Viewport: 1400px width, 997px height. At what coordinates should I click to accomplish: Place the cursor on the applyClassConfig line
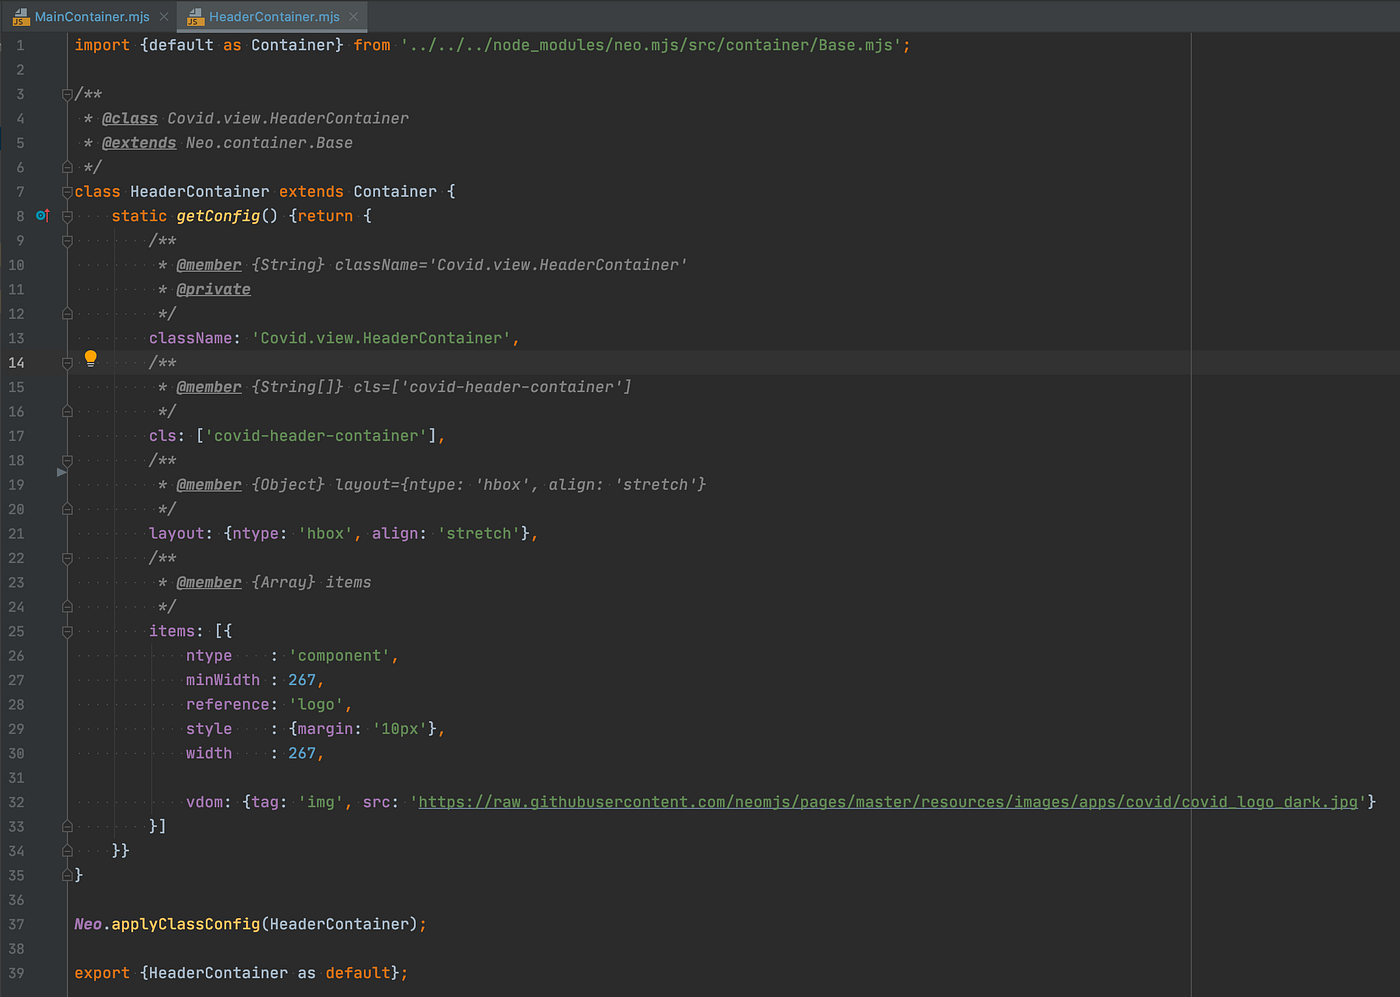click(250, 923)
